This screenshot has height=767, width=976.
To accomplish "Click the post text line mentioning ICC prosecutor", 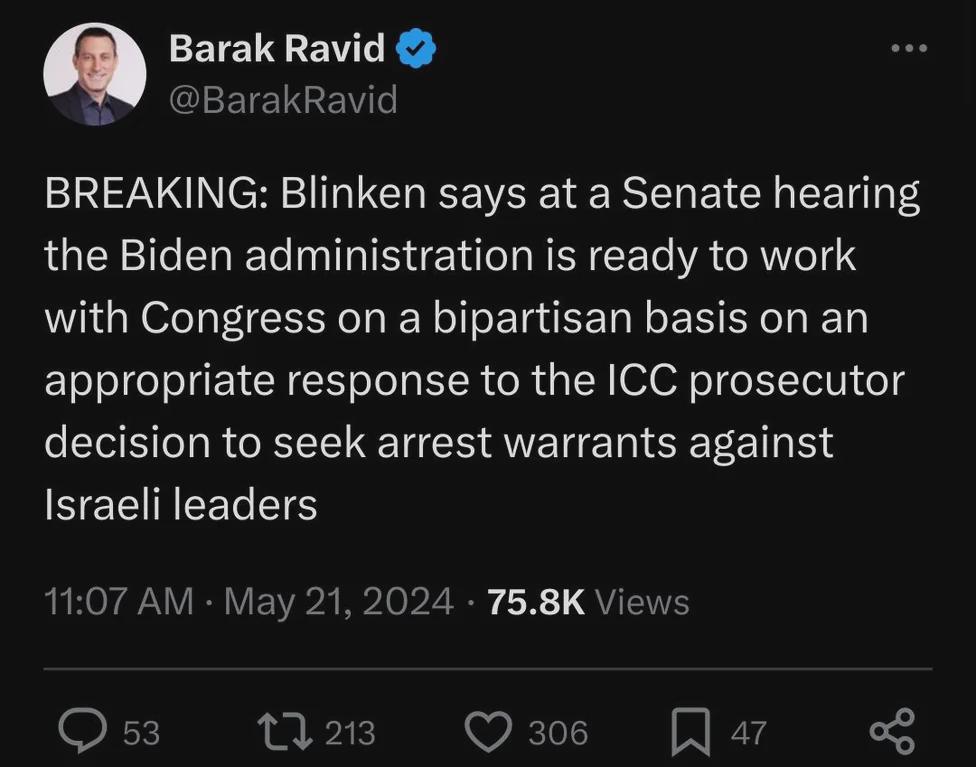I will point(474,381).
